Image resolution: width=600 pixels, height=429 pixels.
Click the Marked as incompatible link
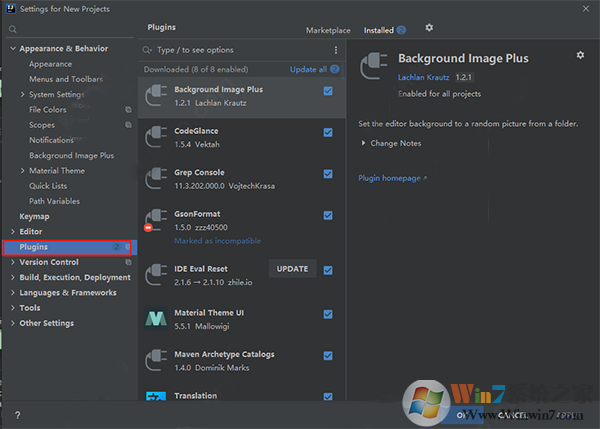(x=217, y=241)
